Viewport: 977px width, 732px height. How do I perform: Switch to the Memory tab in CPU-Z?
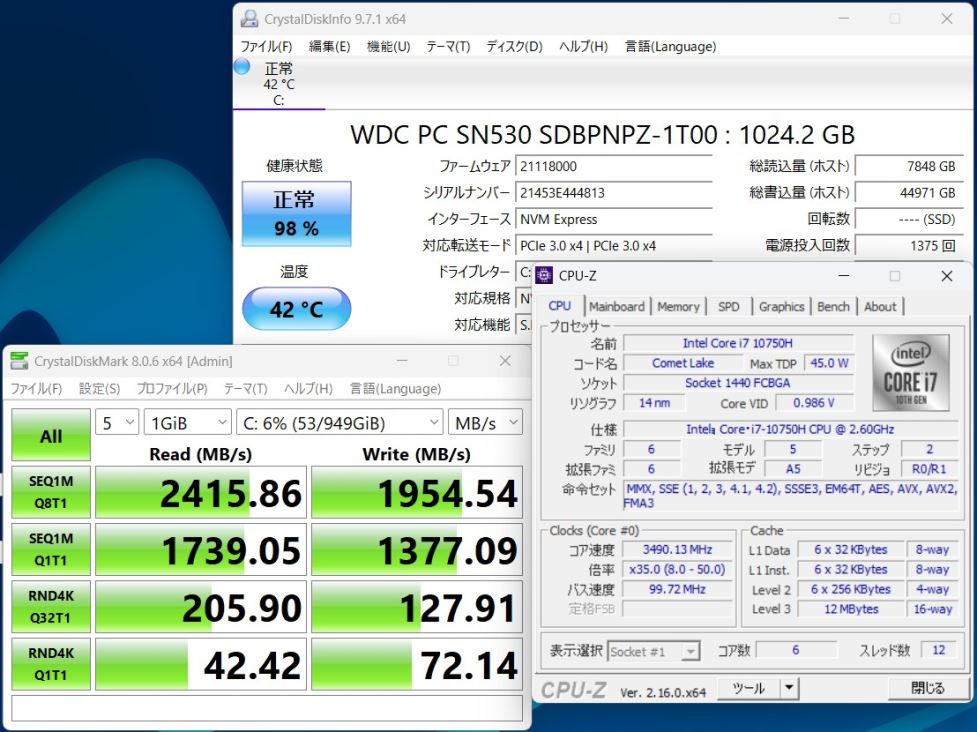tap(678, 307)
